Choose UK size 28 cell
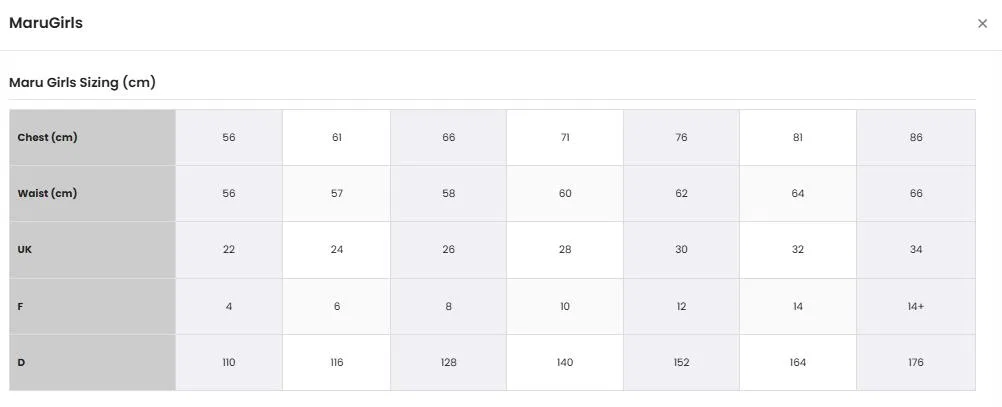Image resolution: width=1002 pixels, height=407 pixels. 565,250
